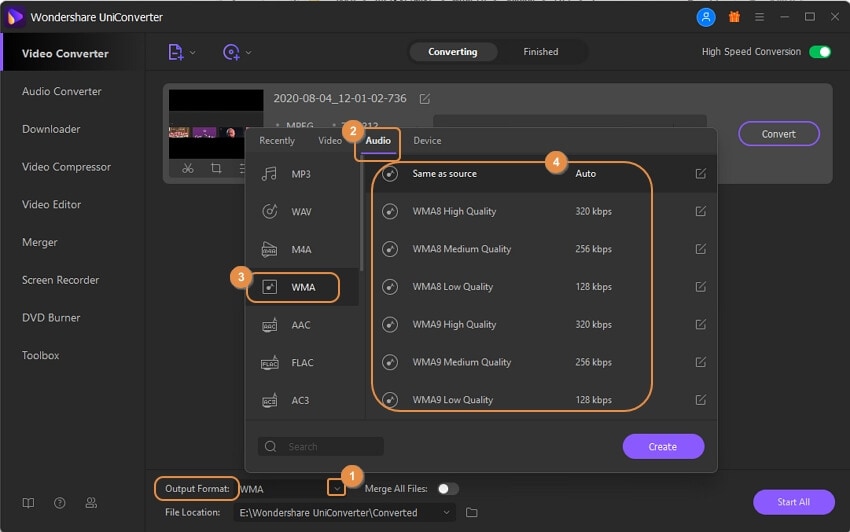The image size is (850, 532).
Task: Rename file via edit icon by filename
Action: click(425, 99)
